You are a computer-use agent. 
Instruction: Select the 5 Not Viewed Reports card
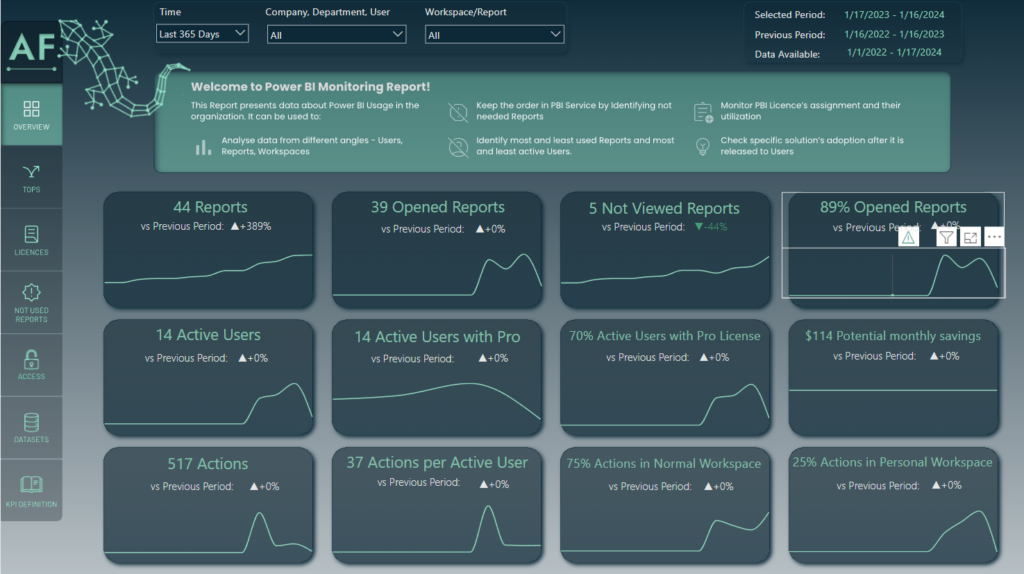tap(665, 249)
